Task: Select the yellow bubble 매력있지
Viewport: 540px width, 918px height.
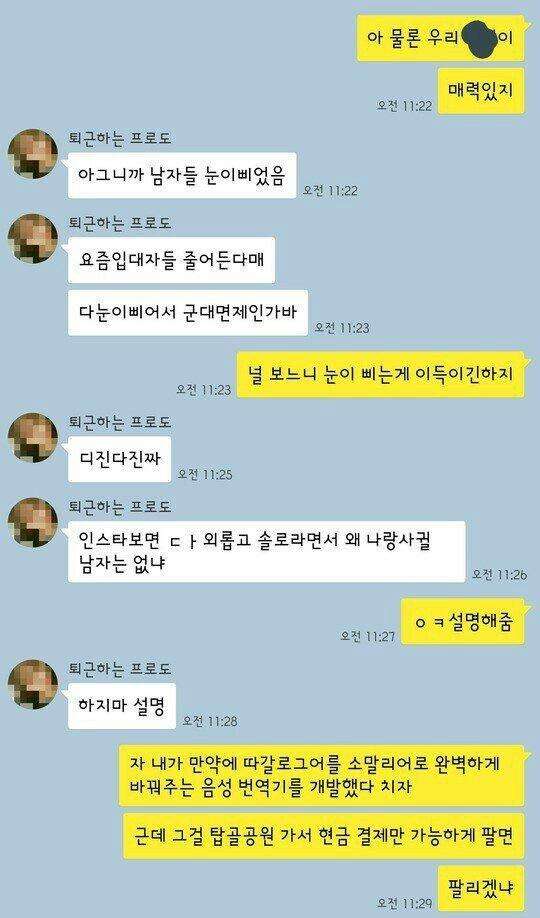Action: pyautogui.click(x=481, y=91)
